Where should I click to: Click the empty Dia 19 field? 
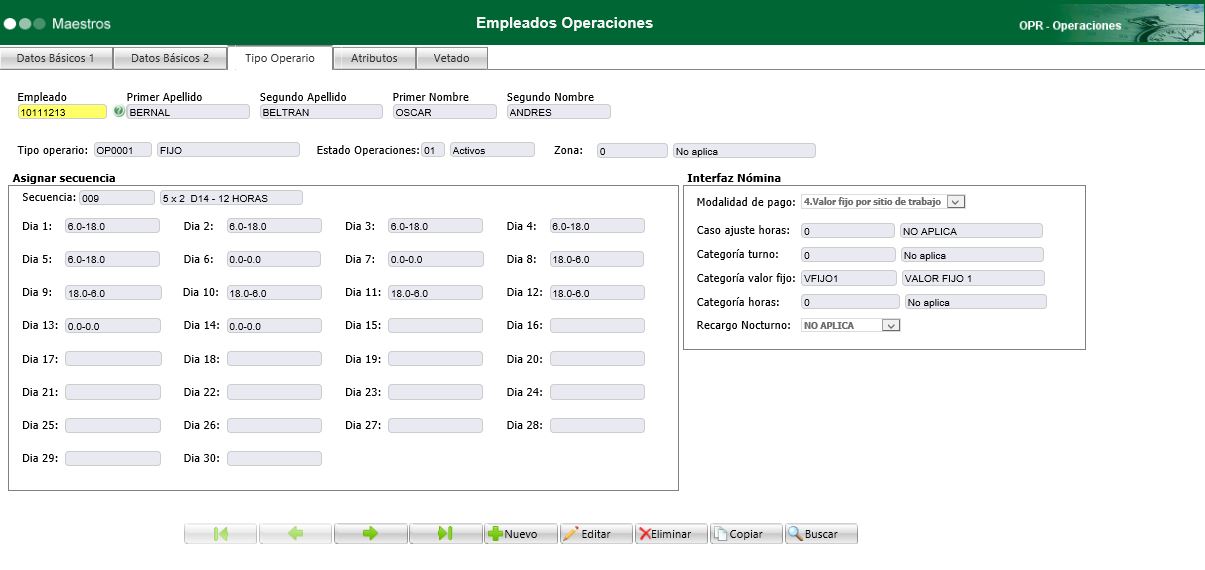click(435, 359)
